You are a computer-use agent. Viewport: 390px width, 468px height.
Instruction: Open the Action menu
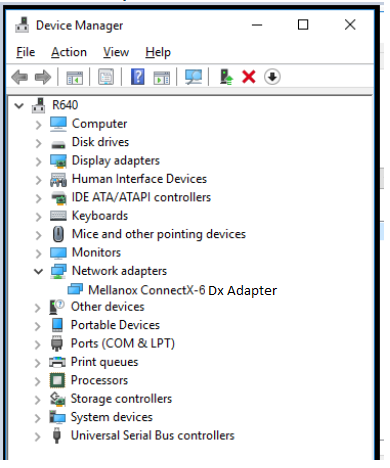69,52
